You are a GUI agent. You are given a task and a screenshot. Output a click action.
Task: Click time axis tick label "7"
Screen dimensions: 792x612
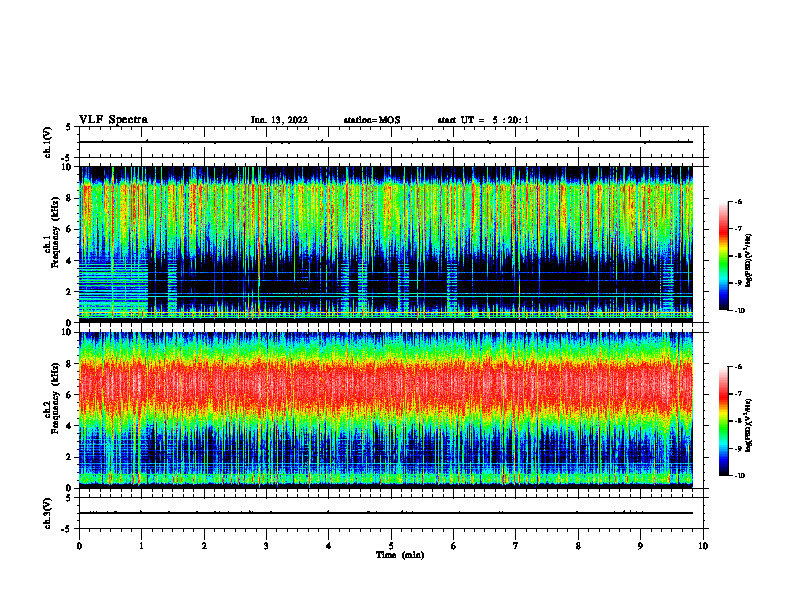pyautogui.click(x=516, y=546)
